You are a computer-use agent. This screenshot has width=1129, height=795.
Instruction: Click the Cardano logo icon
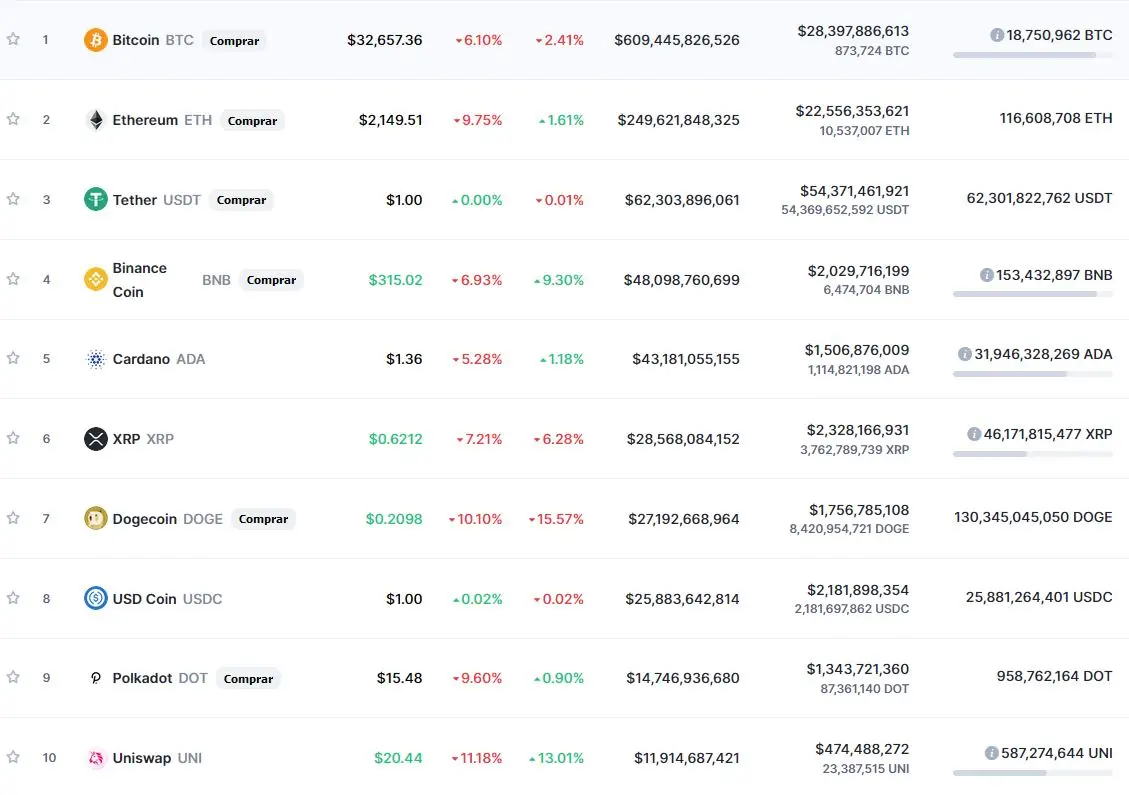(x=96, y=359)
